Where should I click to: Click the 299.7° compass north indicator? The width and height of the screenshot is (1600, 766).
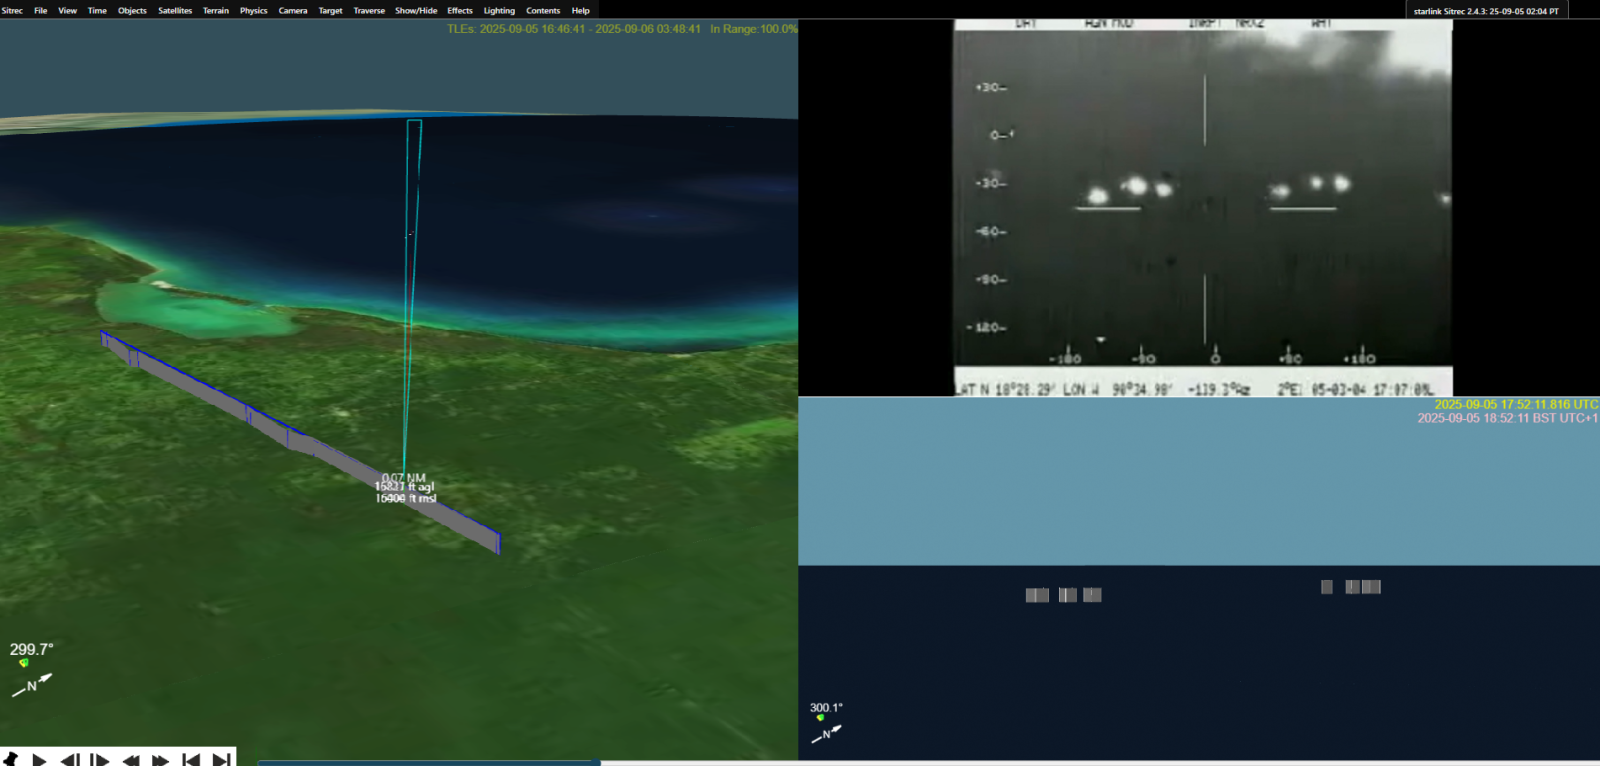pyautogui.click(x=32, y=684)
